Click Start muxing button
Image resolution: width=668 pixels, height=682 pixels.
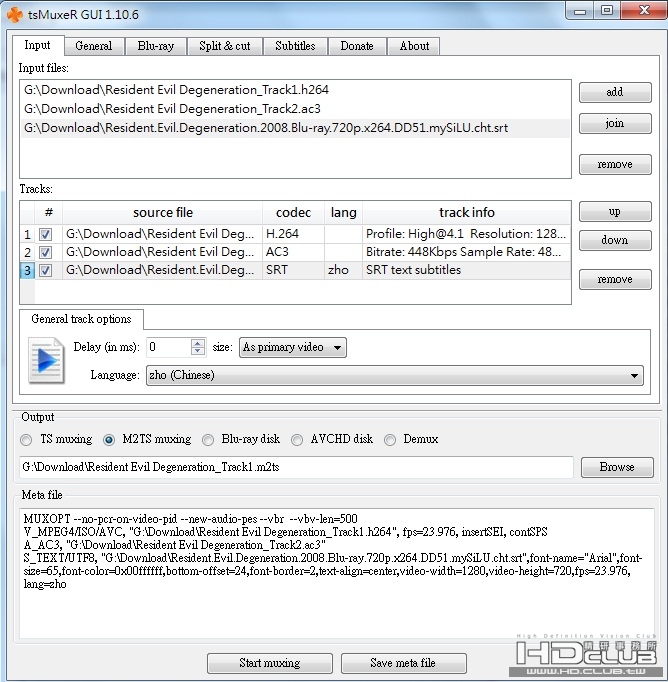click(270, 663)
